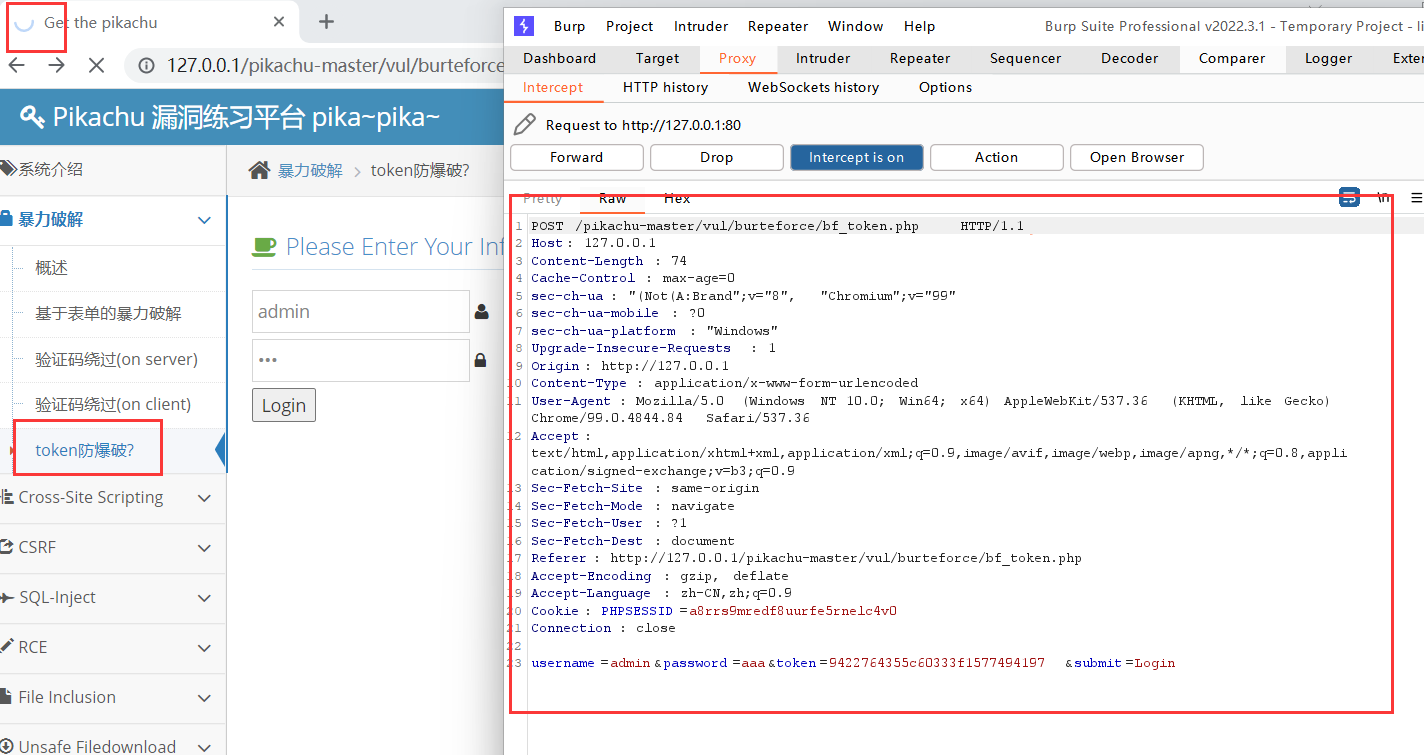Screen dimensions: 1424x755
Task: Click the Login button
Action: point(284,405)
